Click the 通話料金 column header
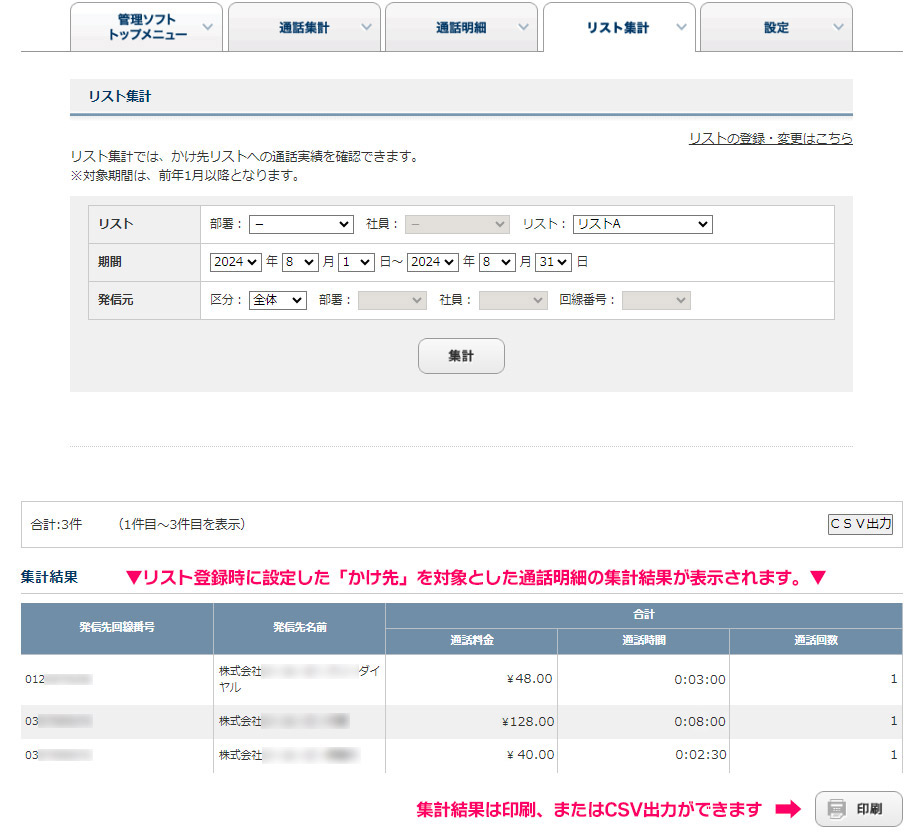This screenshot has width=924, height=835. click(471, 641)
